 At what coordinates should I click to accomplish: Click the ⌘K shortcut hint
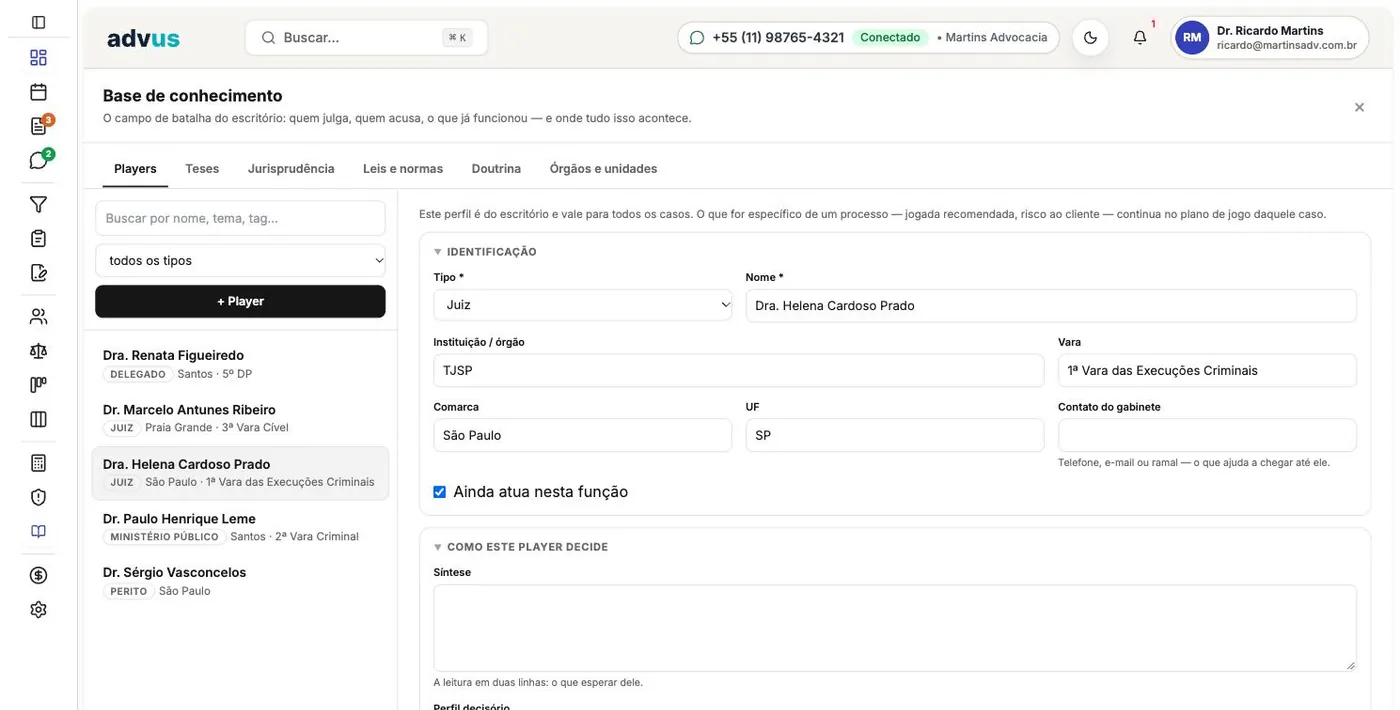[457, 38]
